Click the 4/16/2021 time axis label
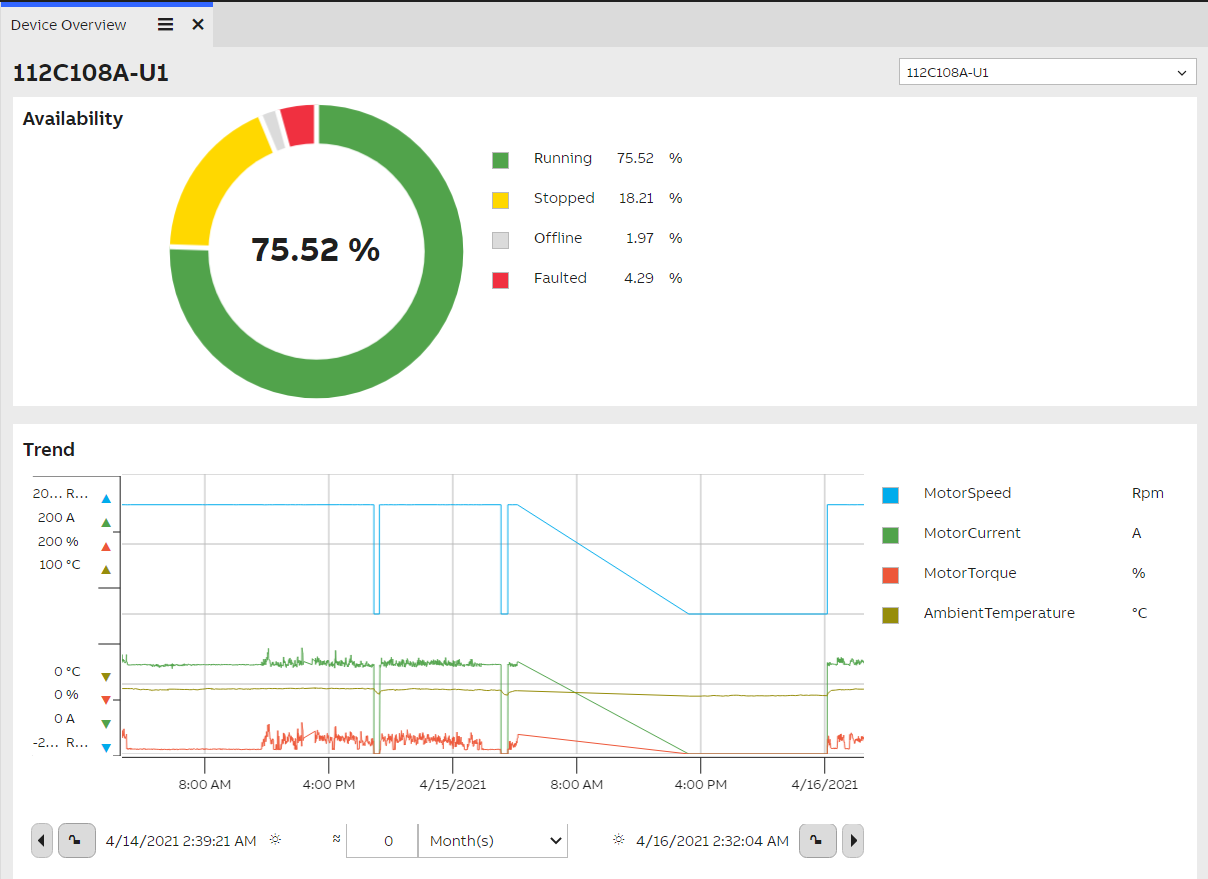The image size is (1208, 879). [826, 785]
